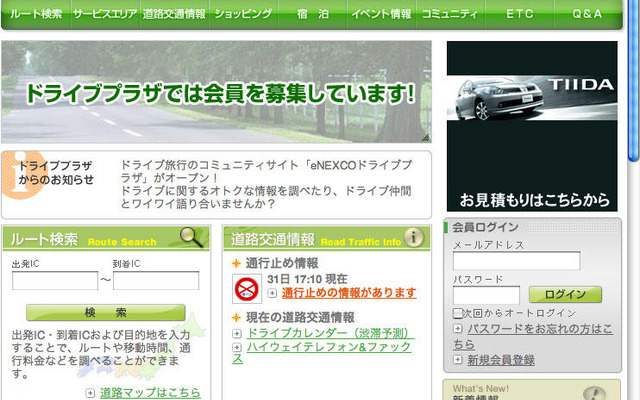The width and height of the screenshot is (640, 400).
Task: Click the exclamation icon in What's New box
Action: click(x=594, y=393)
